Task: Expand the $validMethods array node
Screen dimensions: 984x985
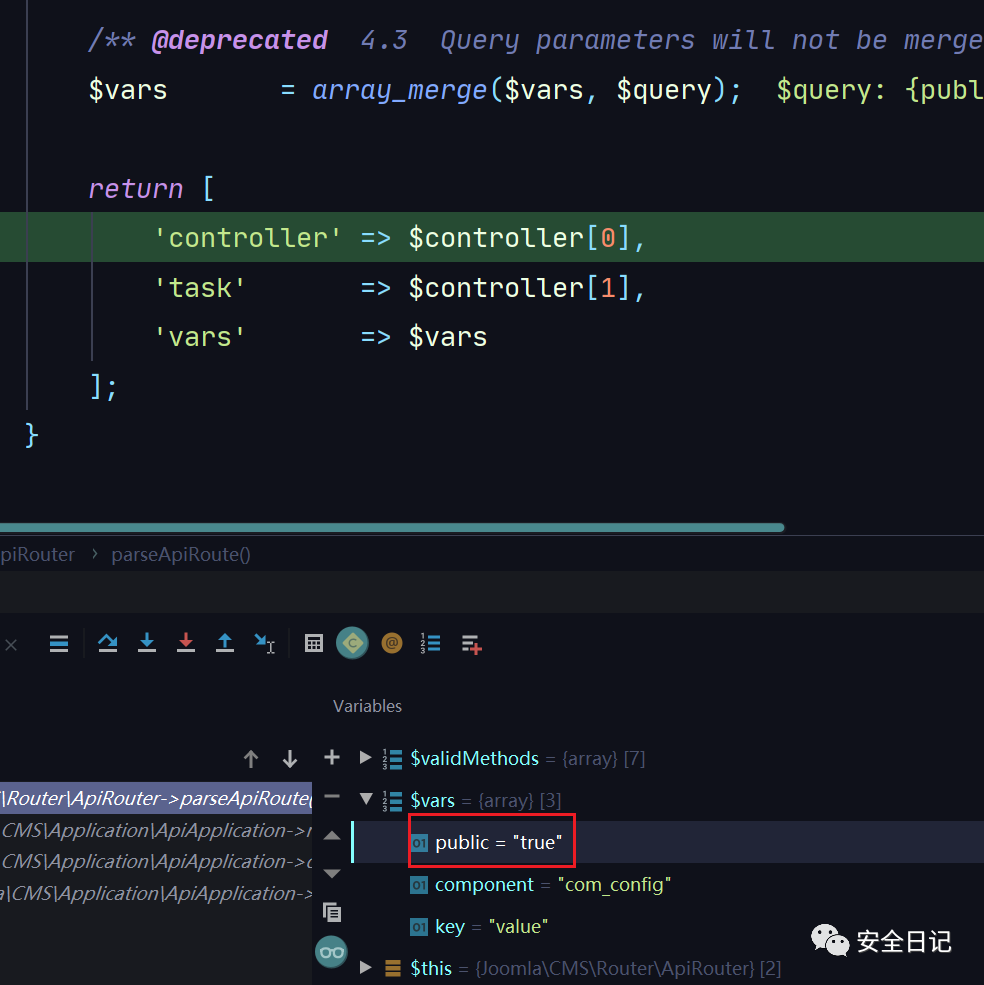Action: pyautogui.click(x=365, y=758)
